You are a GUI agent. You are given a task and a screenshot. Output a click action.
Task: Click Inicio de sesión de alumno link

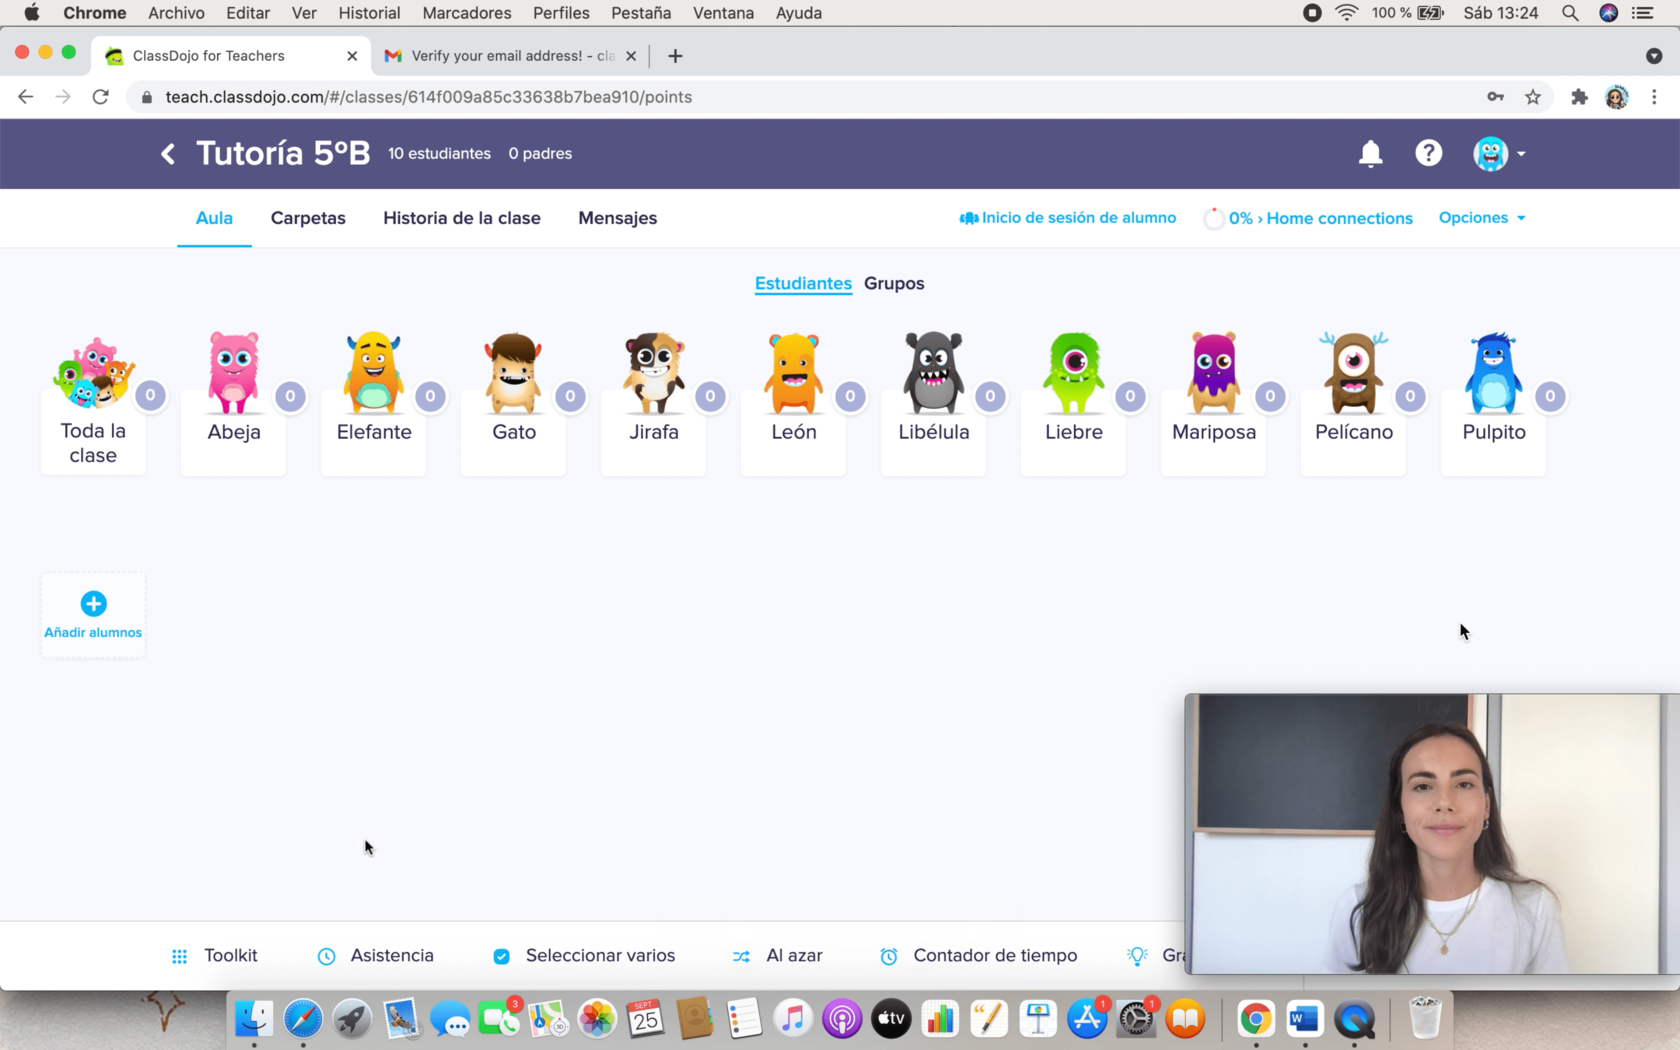point(1068,218)
